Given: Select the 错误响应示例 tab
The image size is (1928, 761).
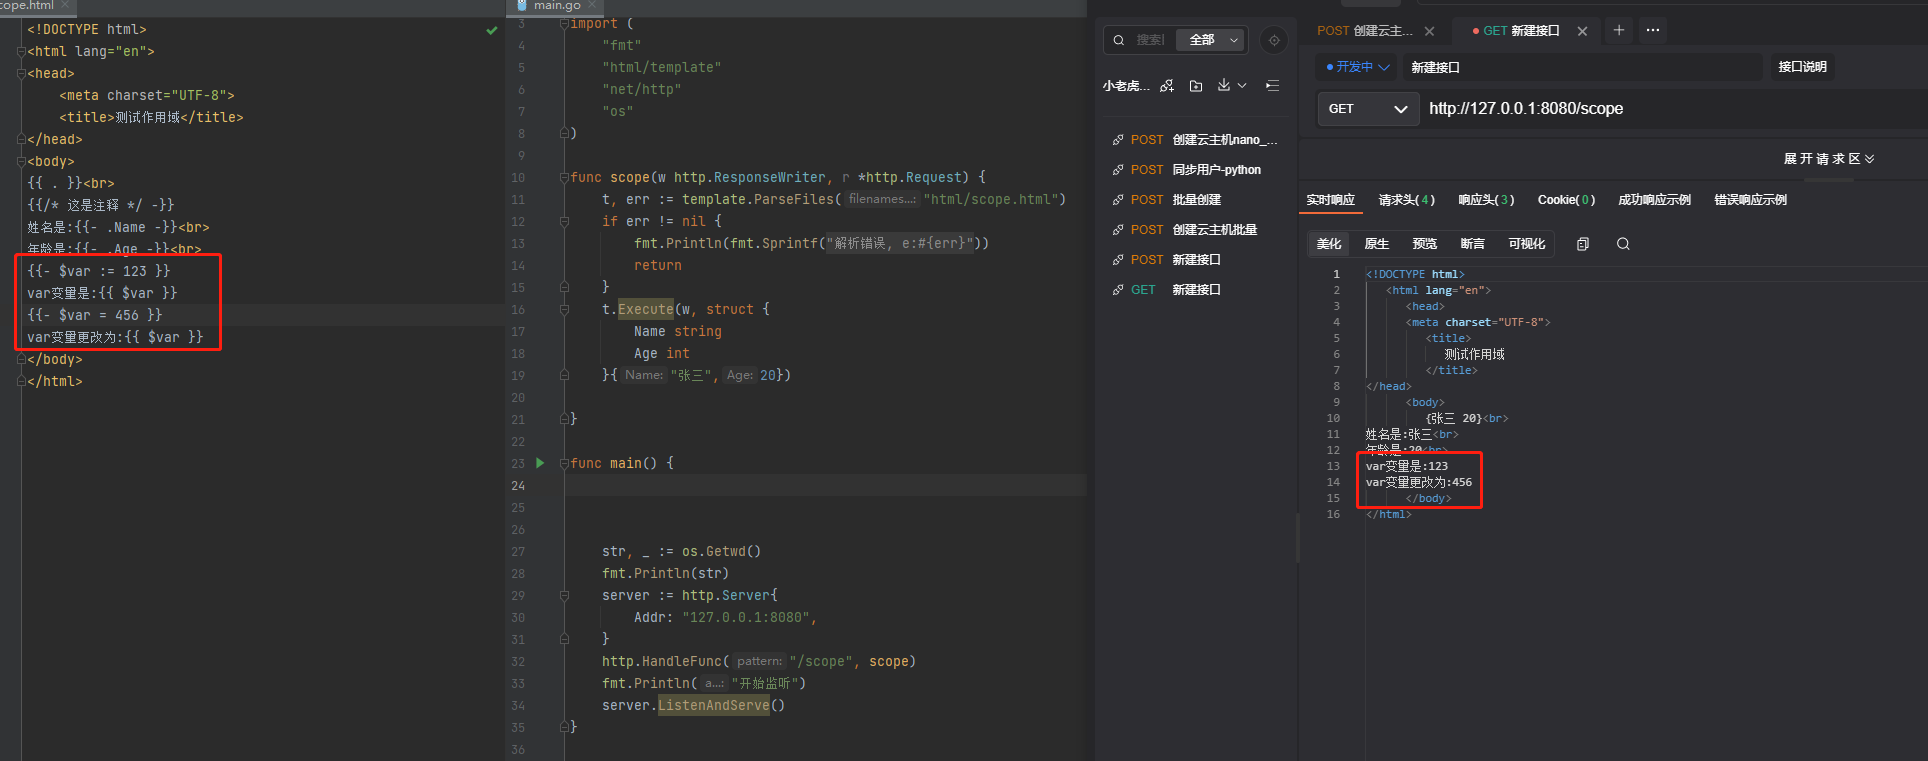Looking at the screenshot, I should (1750, 200).
